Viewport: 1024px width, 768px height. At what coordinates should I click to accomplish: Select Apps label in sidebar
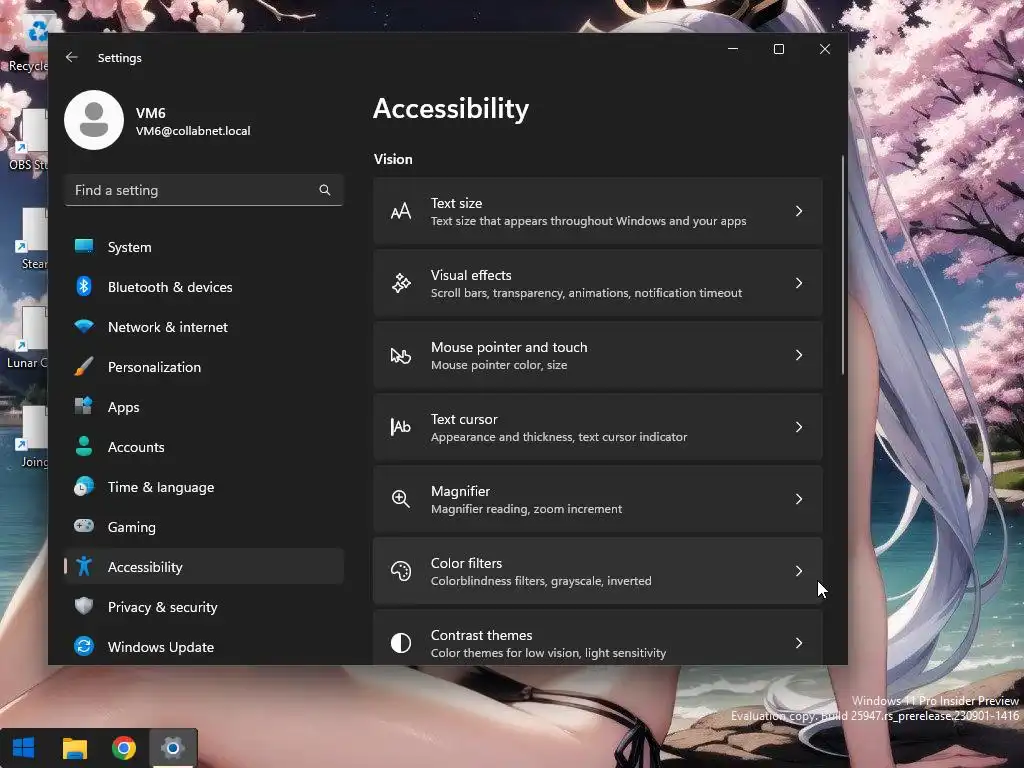pos(123,407)
